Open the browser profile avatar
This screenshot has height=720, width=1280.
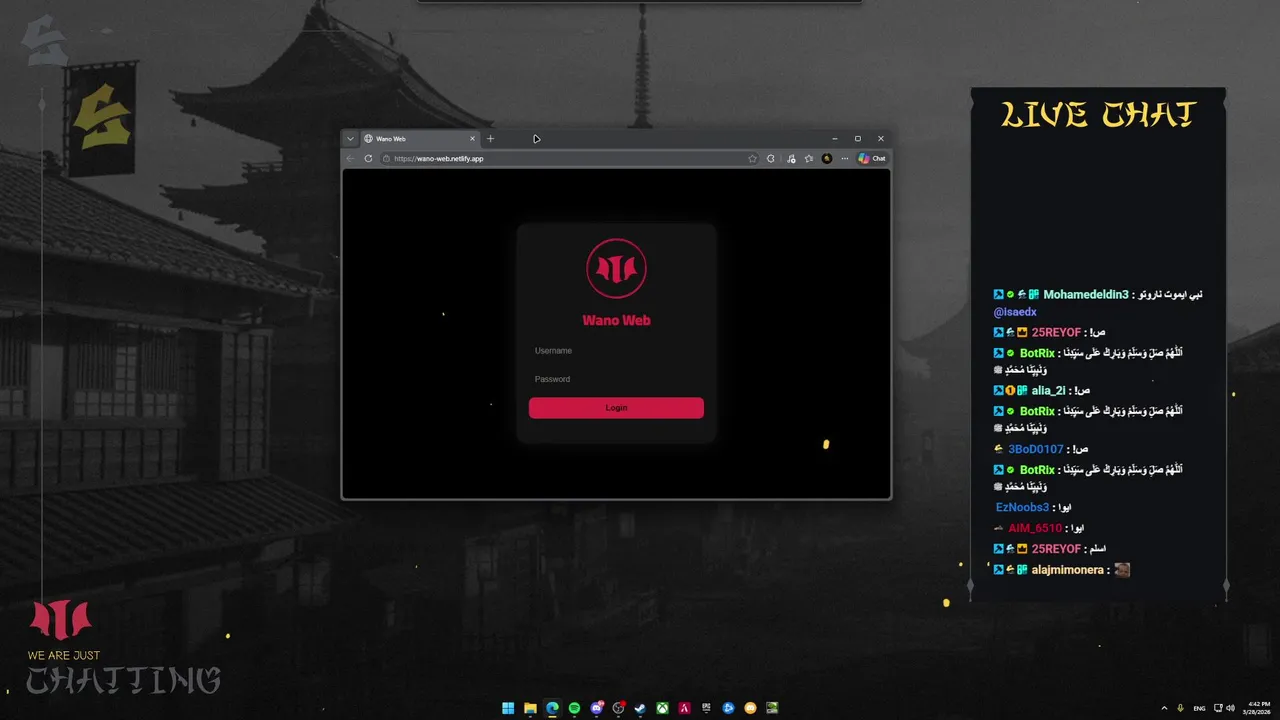pyautogui.click(x=827, y=158)
